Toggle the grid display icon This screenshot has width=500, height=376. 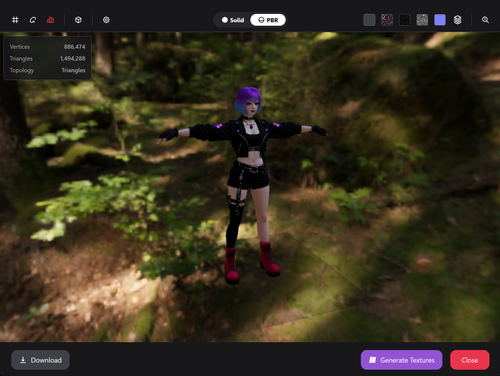[x=15, y=20]
